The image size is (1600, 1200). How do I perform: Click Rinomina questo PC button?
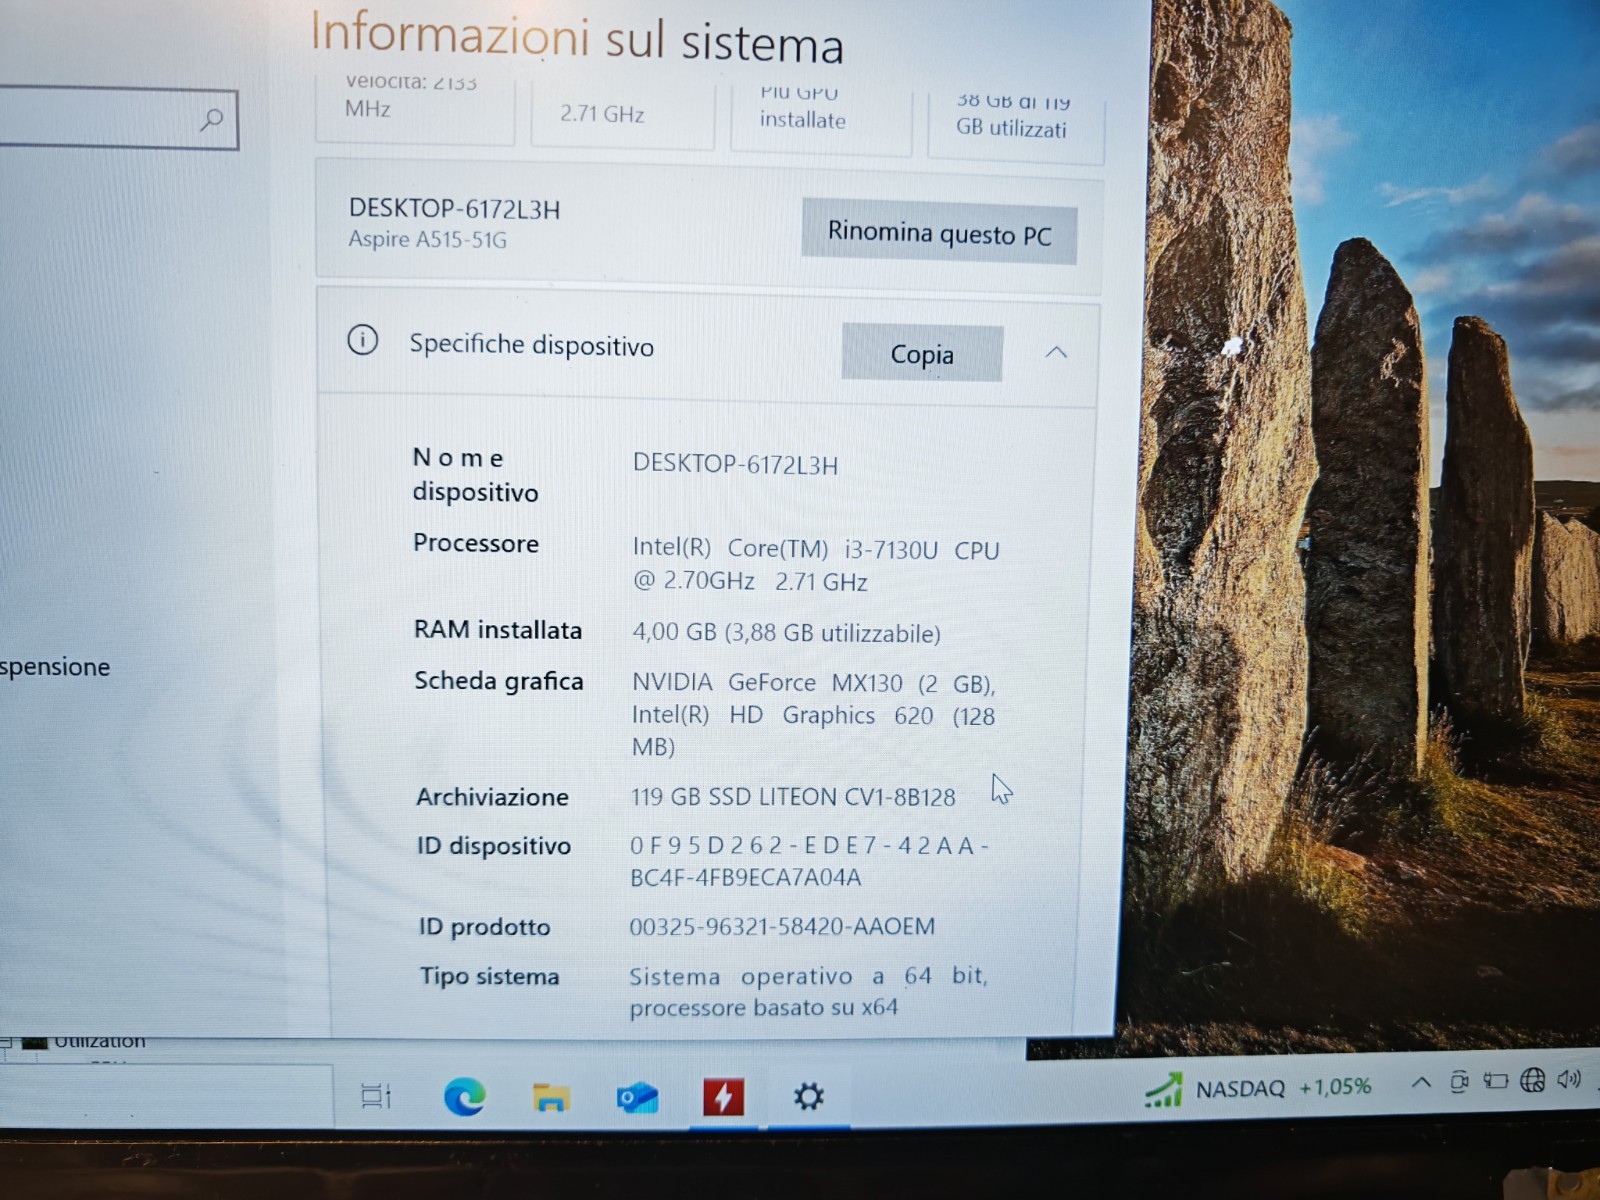939,234
